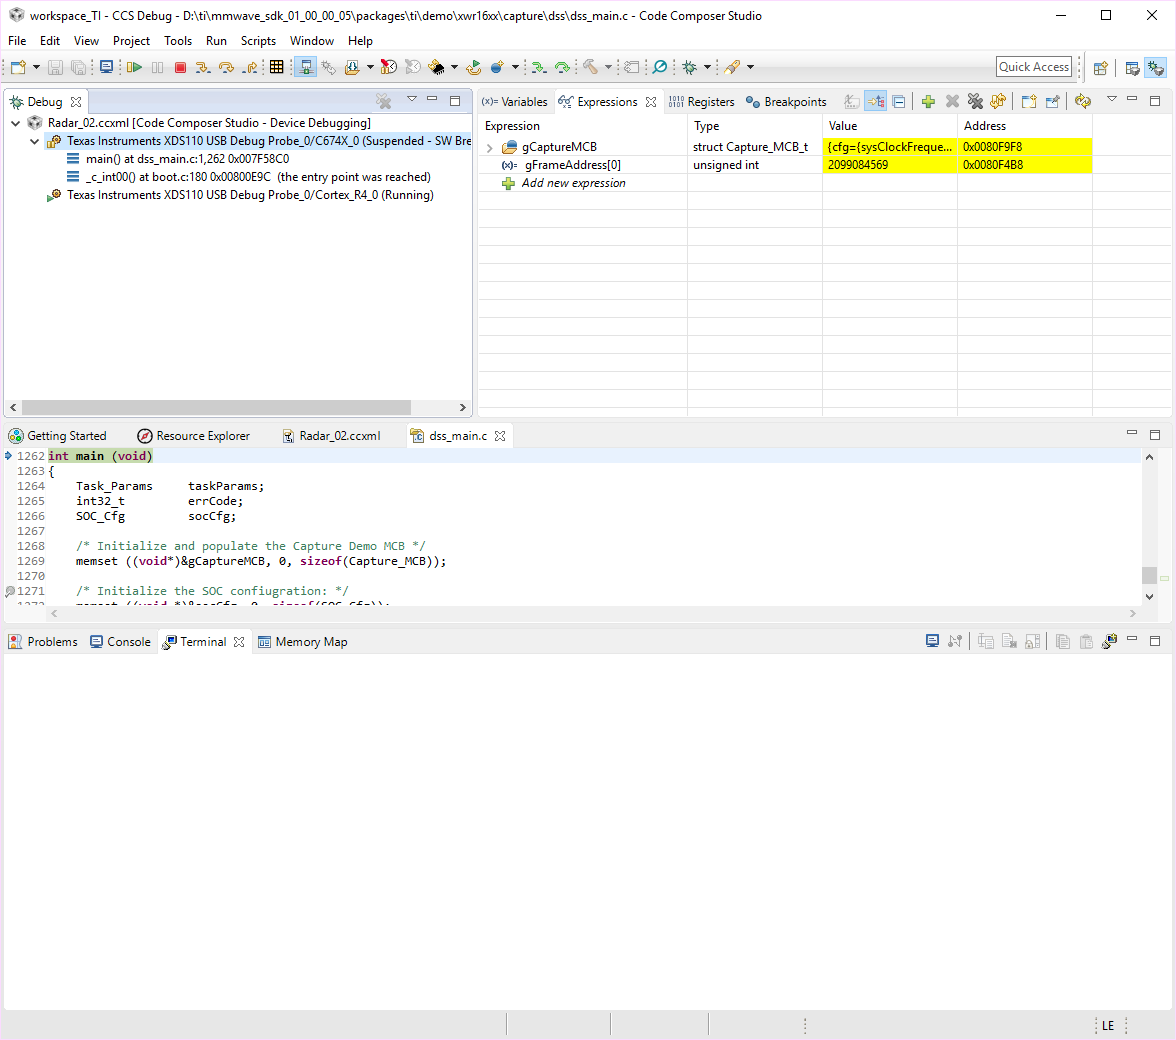Click editor vertical scrollbar down arrow
The height and width of the screenshot is (1040, 1176).
point(1149,597)
